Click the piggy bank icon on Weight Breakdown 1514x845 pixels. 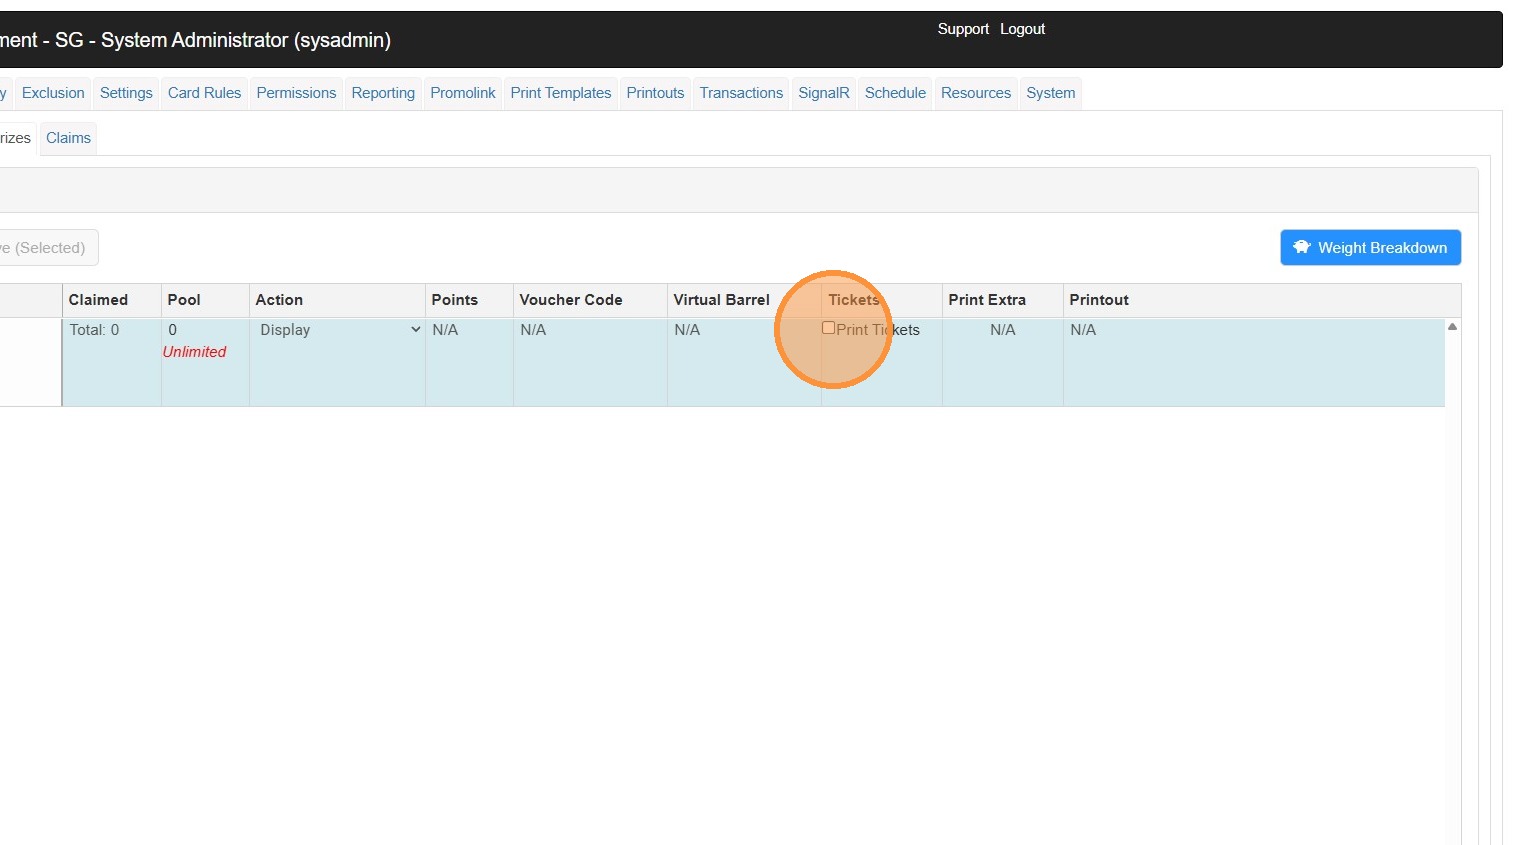(x=1301, y=247)
